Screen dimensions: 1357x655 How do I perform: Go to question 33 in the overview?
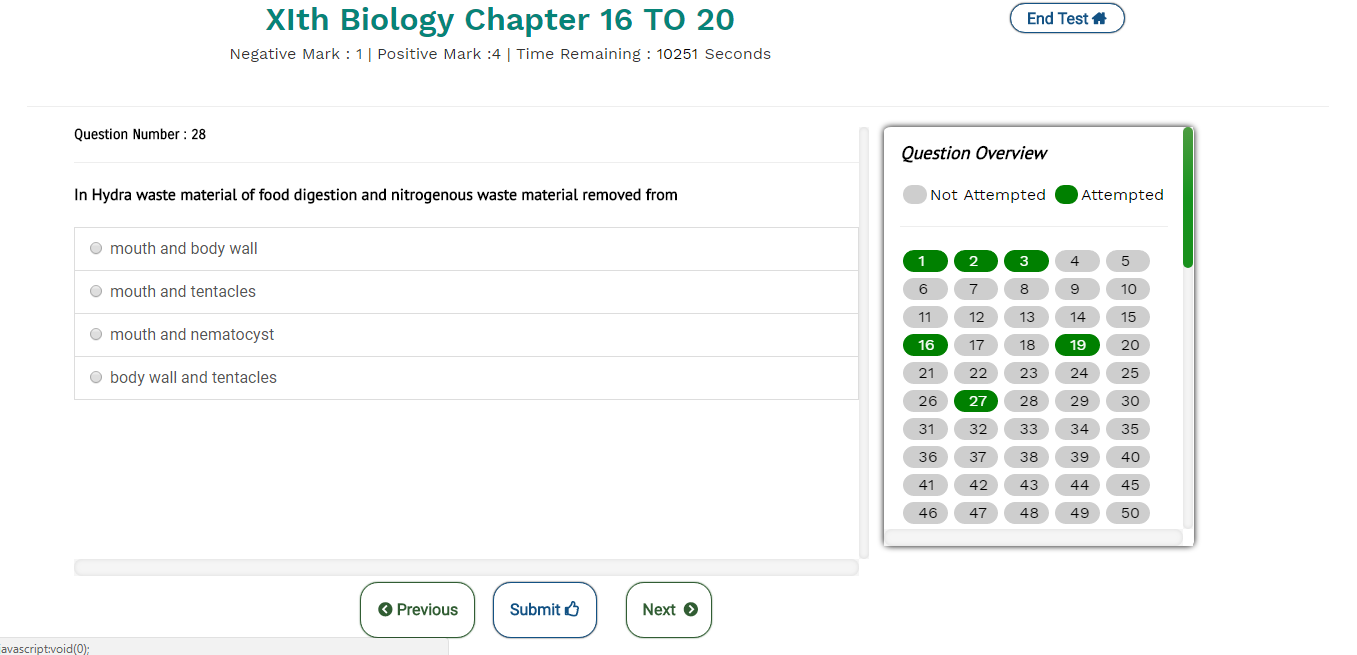[1027, 429]
